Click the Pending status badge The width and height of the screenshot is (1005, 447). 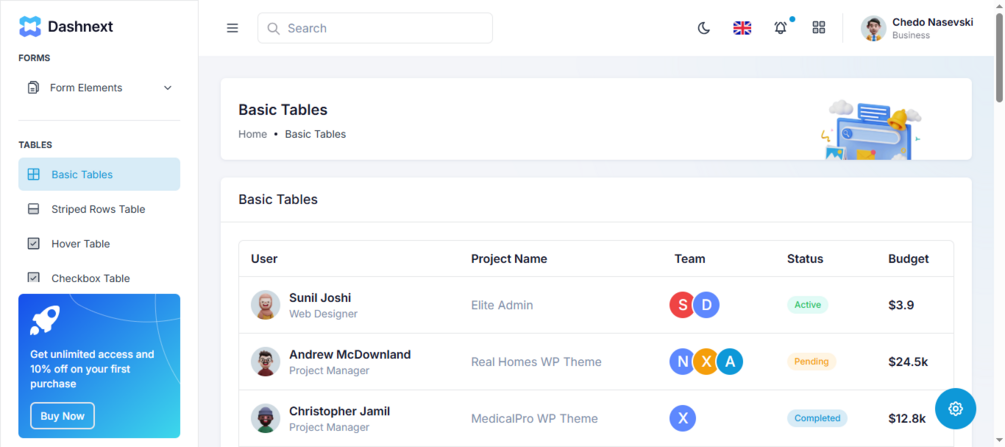(x=811, y=362)
